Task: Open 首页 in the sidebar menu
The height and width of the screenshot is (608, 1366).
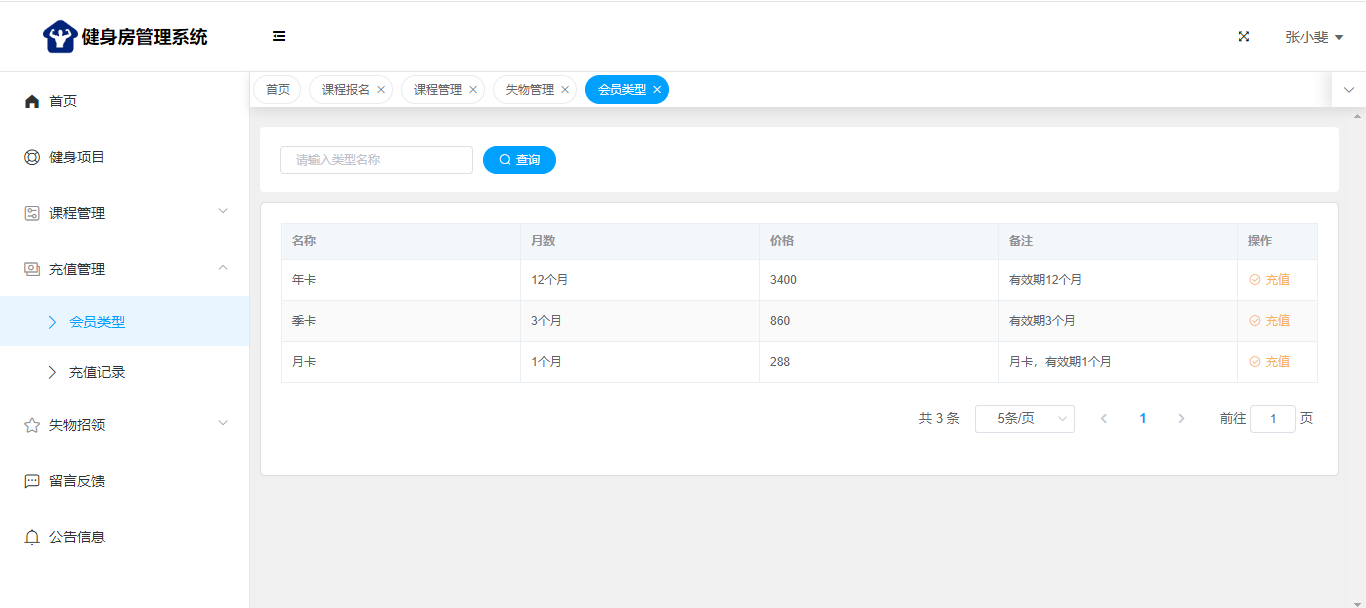Action: pos(124,101)
